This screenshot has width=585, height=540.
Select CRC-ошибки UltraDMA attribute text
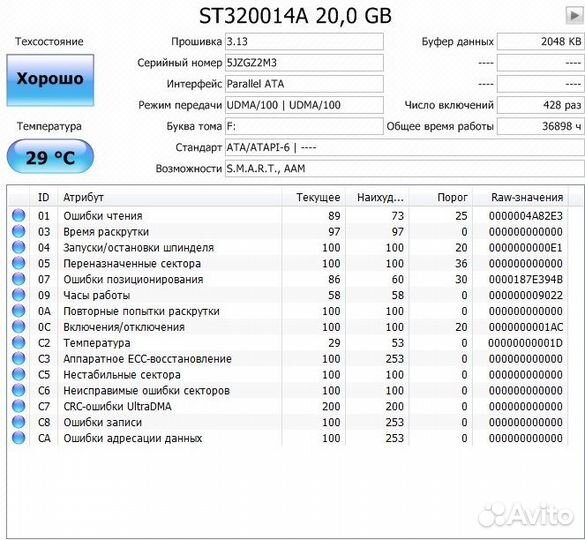coord(117,406)
